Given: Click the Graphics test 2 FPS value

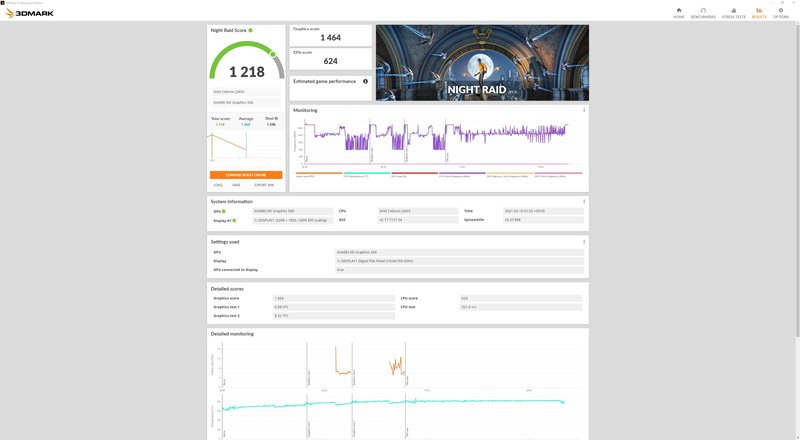Looking at the screenshot, I should 334,316.
